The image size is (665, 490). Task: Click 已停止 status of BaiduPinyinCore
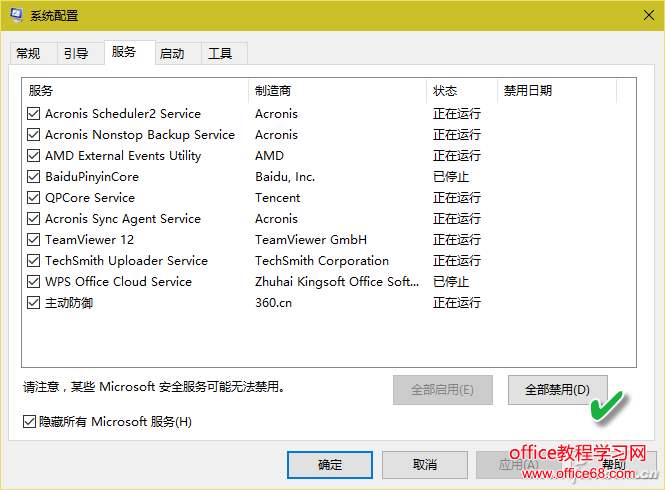451,176
